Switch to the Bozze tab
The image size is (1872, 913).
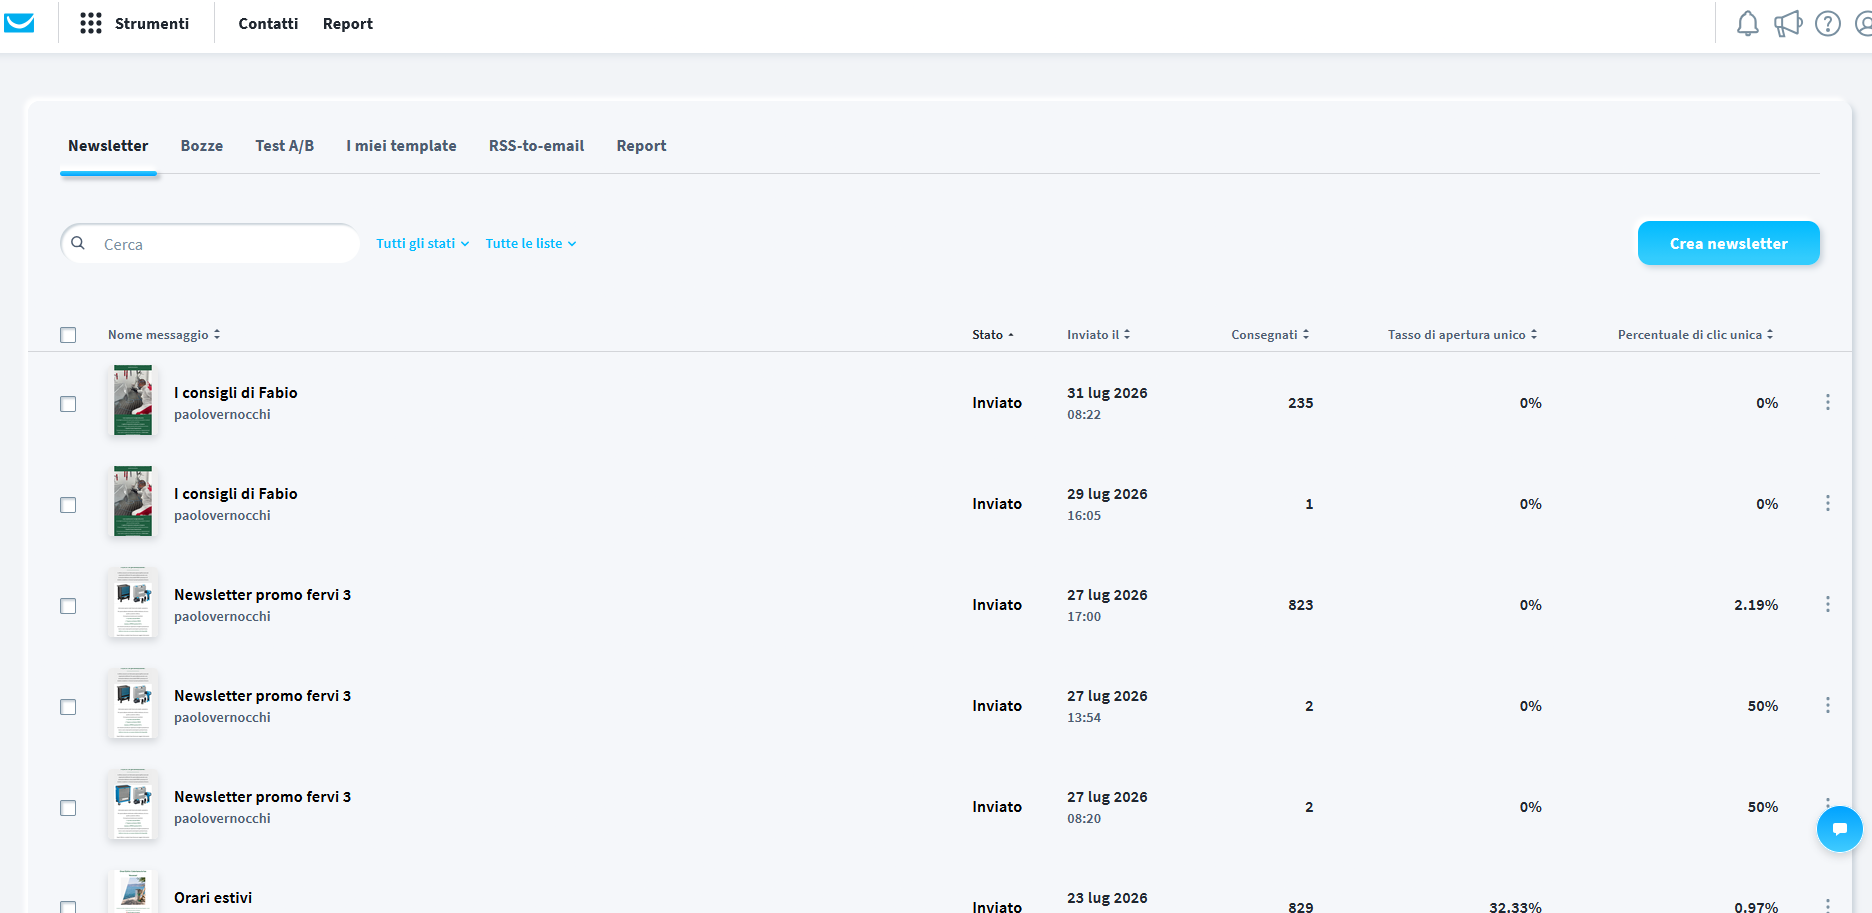202,146
